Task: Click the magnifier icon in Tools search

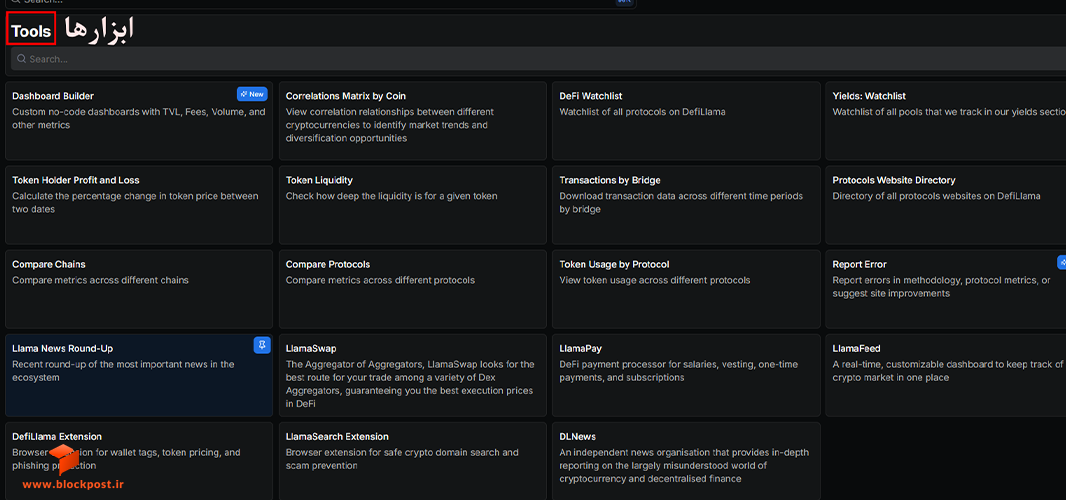Action: click(22, 59)
